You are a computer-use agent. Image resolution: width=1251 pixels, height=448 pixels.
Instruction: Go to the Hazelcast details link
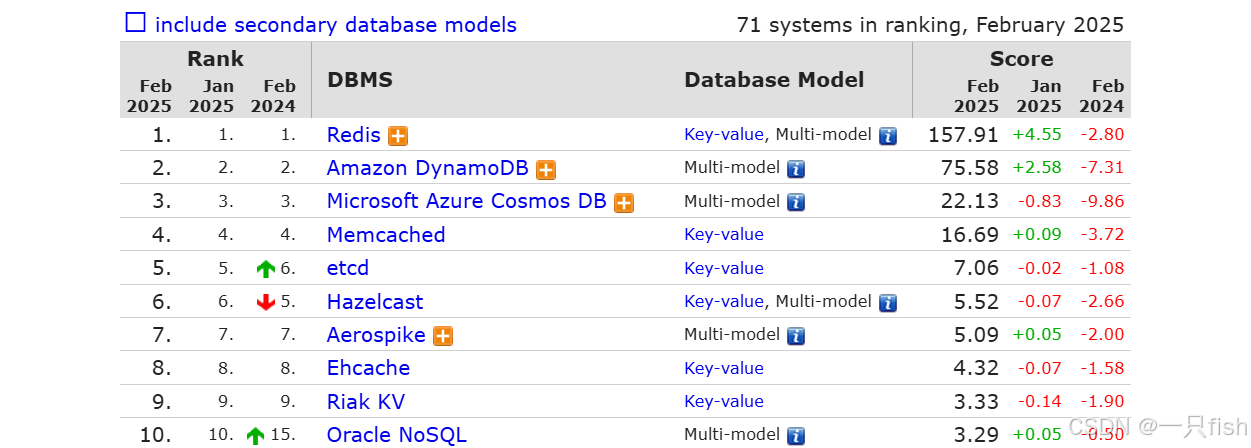click(375, 302)
